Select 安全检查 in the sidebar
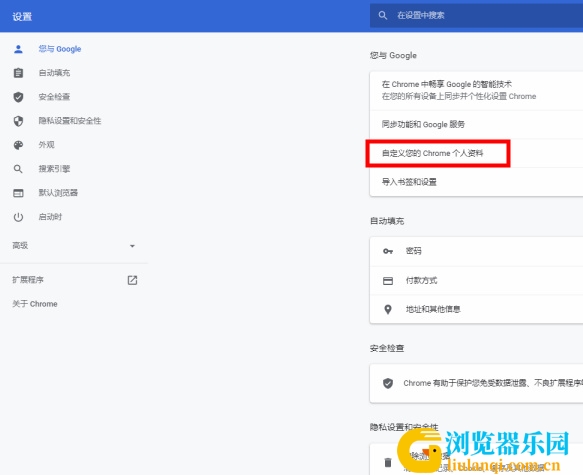Screen dimensions: 583x475 point(54,97)
